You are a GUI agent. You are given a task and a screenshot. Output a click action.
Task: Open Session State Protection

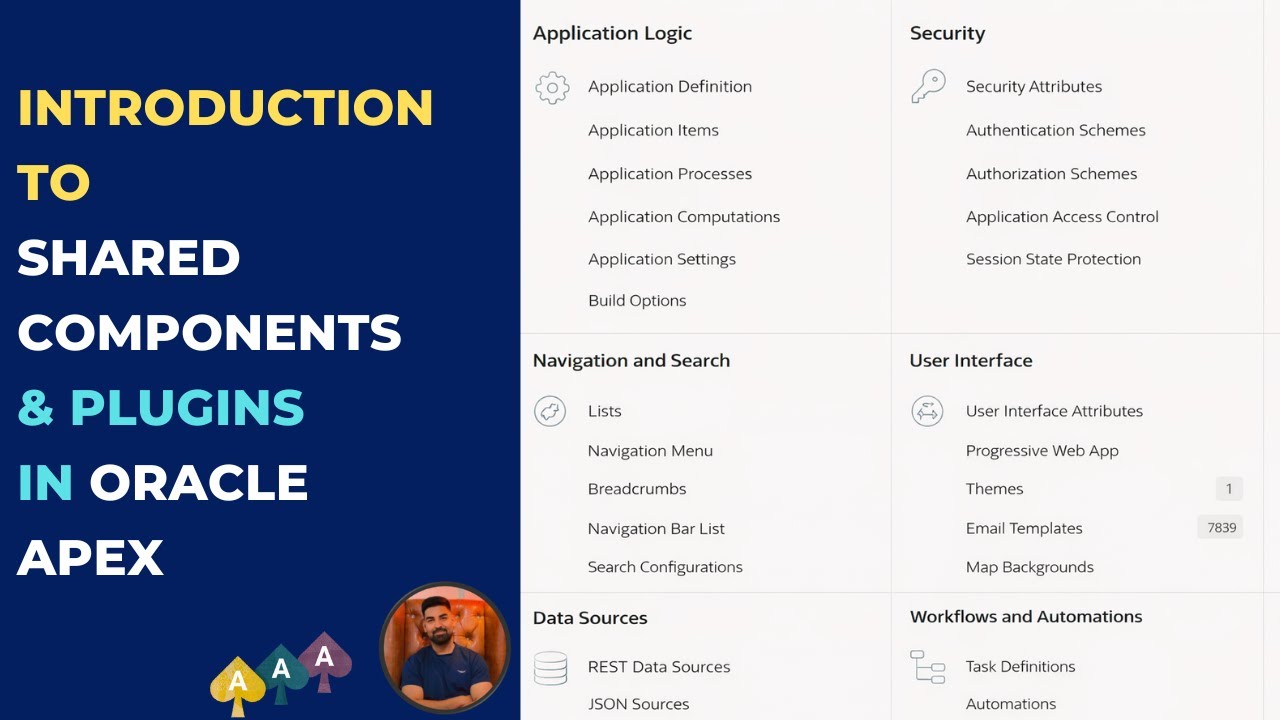1053,259
